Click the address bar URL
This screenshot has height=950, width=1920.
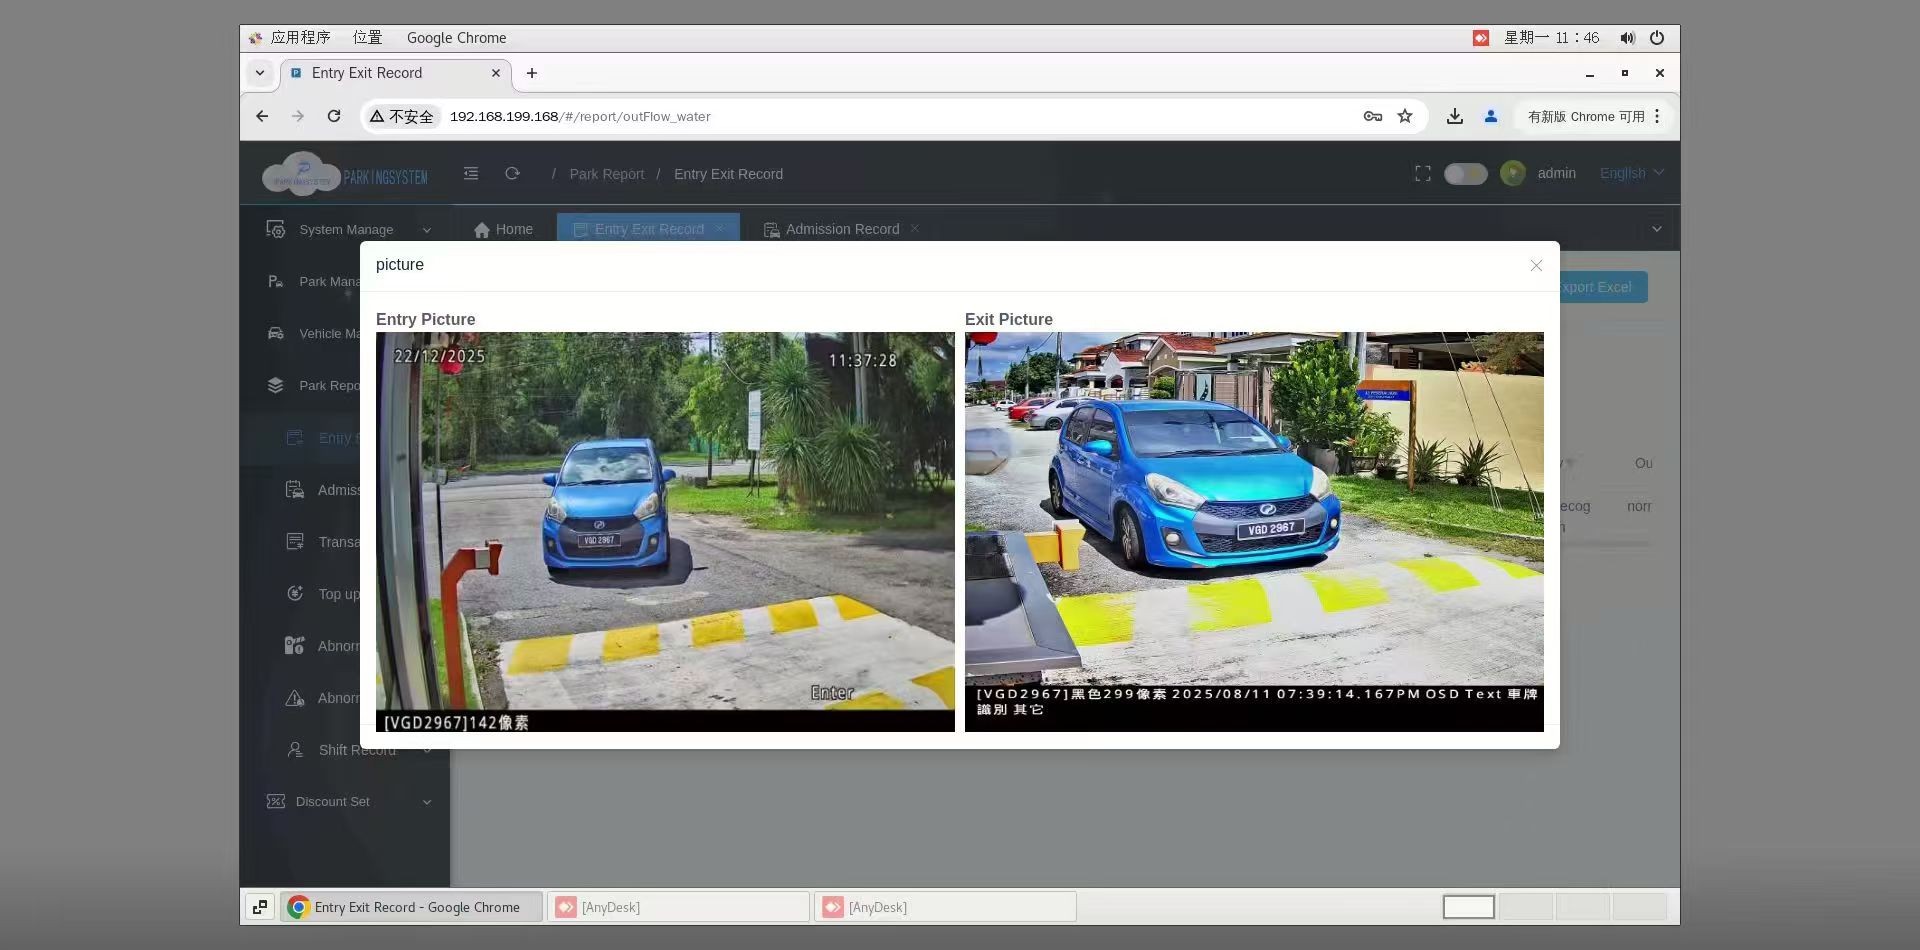pyautogui.click(x=580, y=116)
